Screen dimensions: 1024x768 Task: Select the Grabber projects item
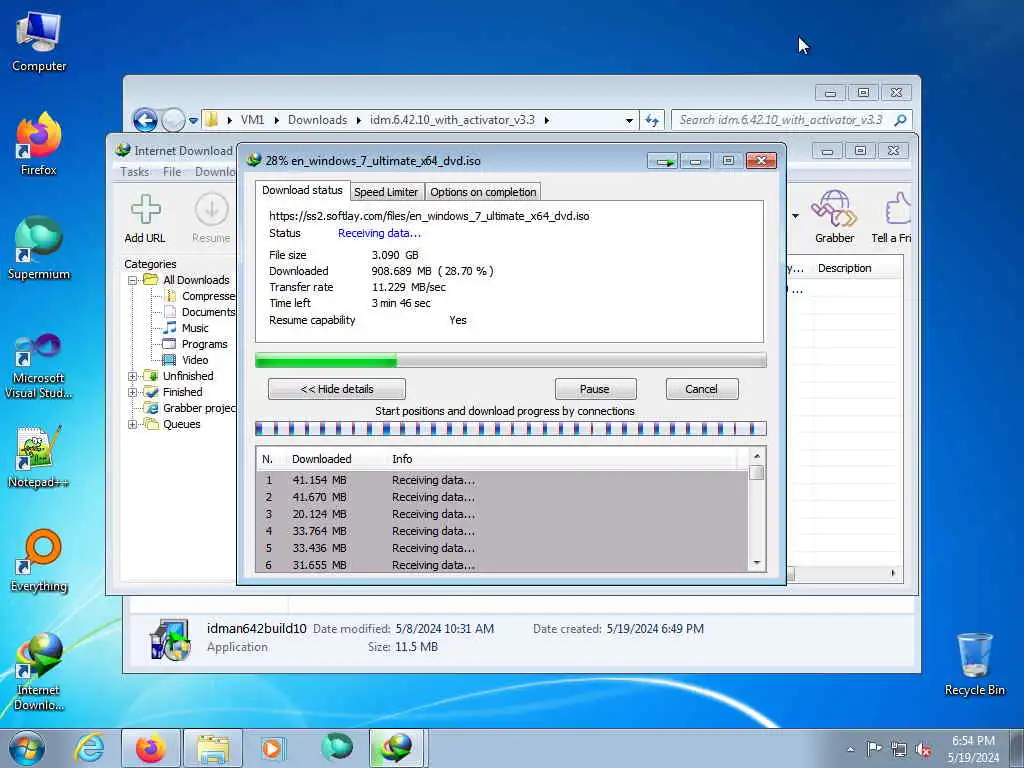[x=191, y=408]
